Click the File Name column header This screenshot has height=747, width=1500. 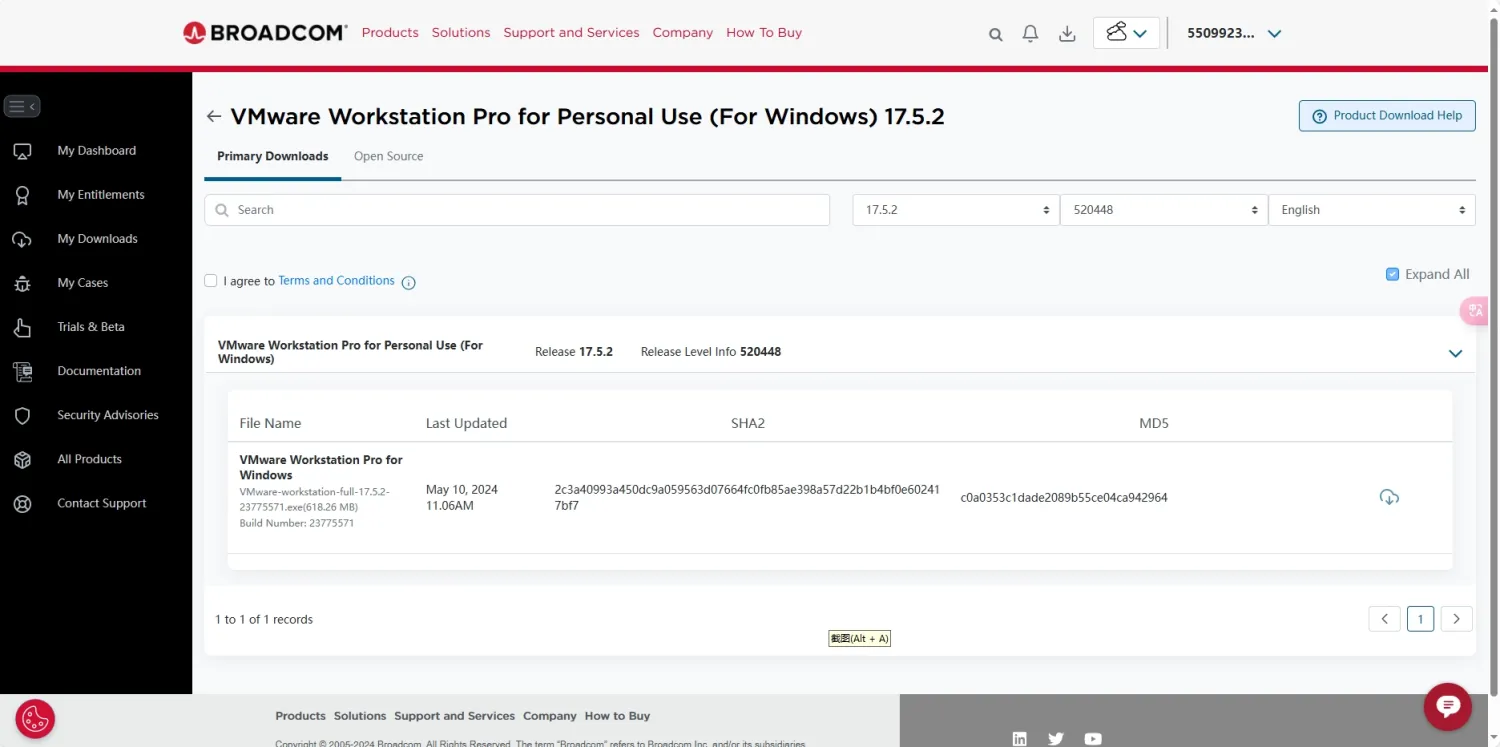[x=270, y=424]
